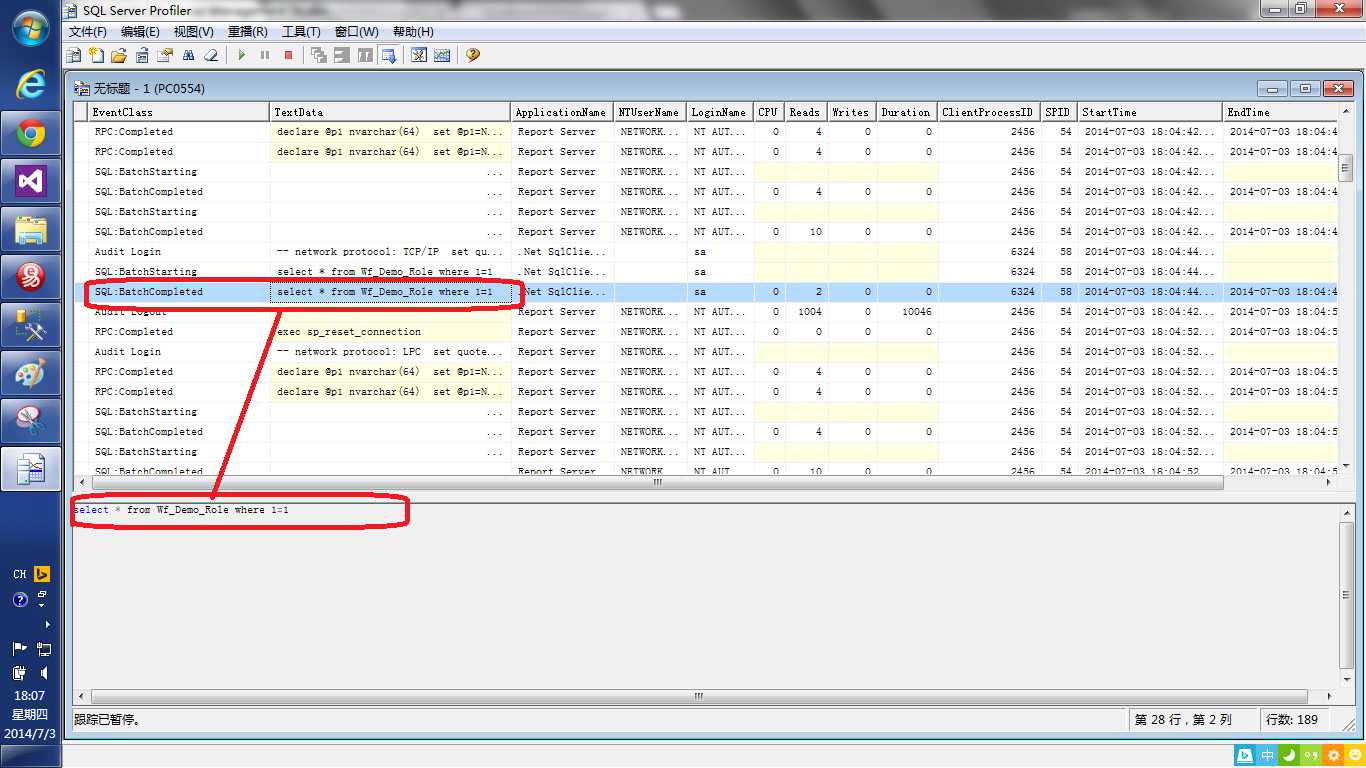The height and width of the screenshot is (768, 1366).
Task: Open the 帮助(H) menu
Action: pyautogui.click(x=413, y=32)
